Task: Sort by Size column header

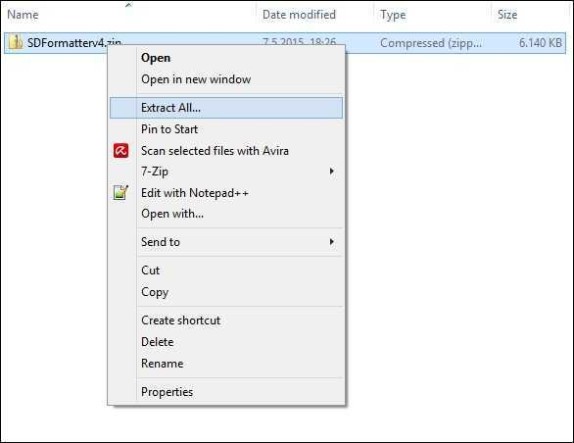Action: coord(507,15)
